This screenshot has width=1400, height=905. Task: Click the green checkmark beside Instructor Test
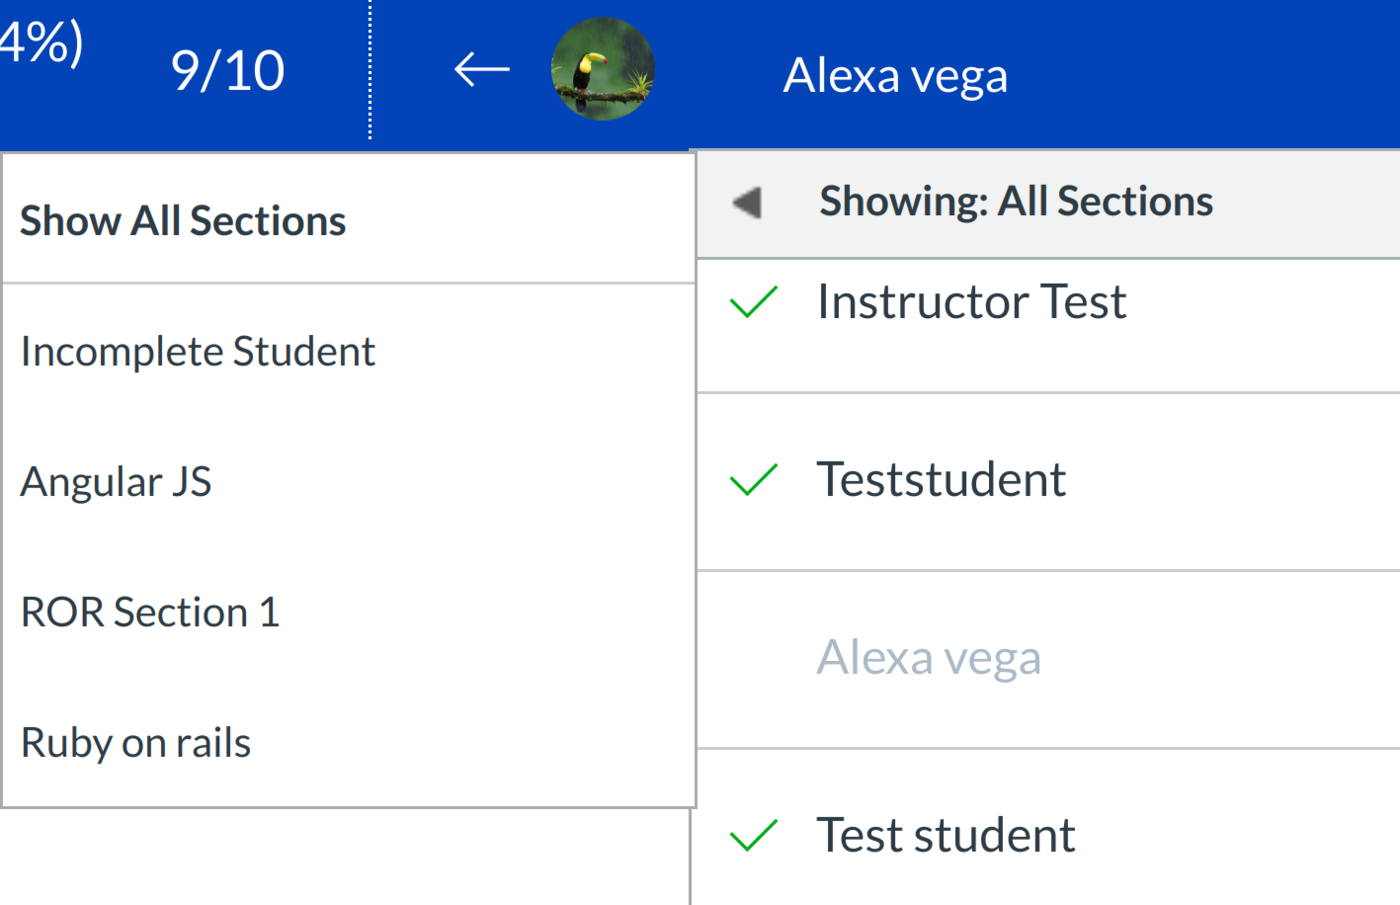tap(754, 302)
